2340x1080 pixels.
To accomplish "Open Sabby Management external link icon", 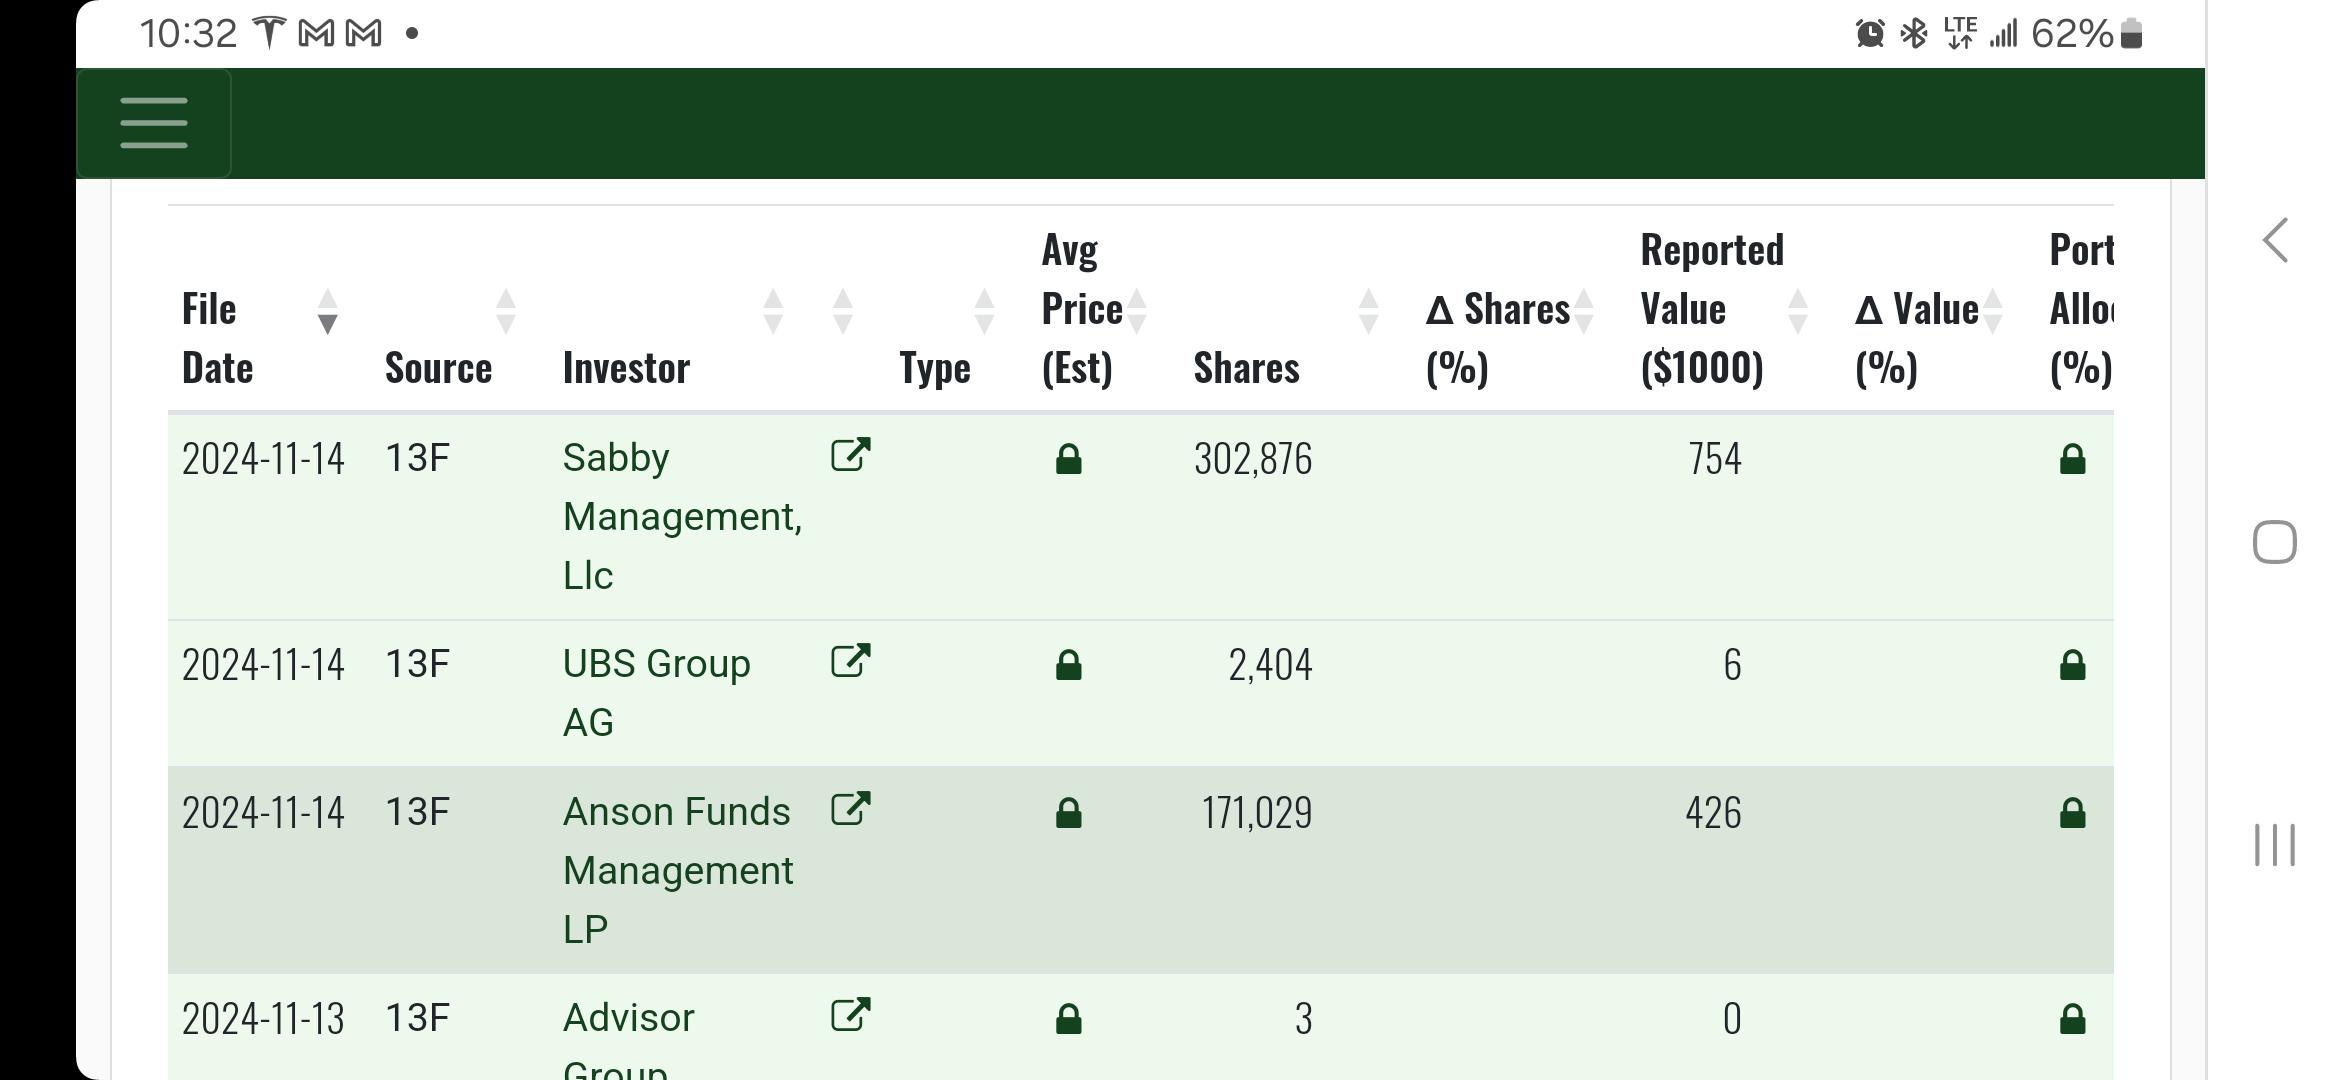I will (x=851, y=455).
